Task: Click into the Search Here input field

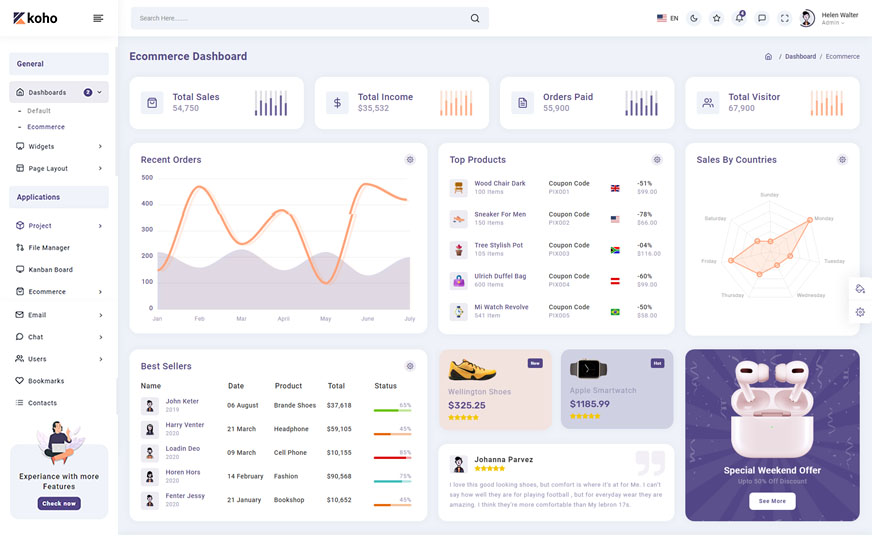Action: (x=300, y=18)
